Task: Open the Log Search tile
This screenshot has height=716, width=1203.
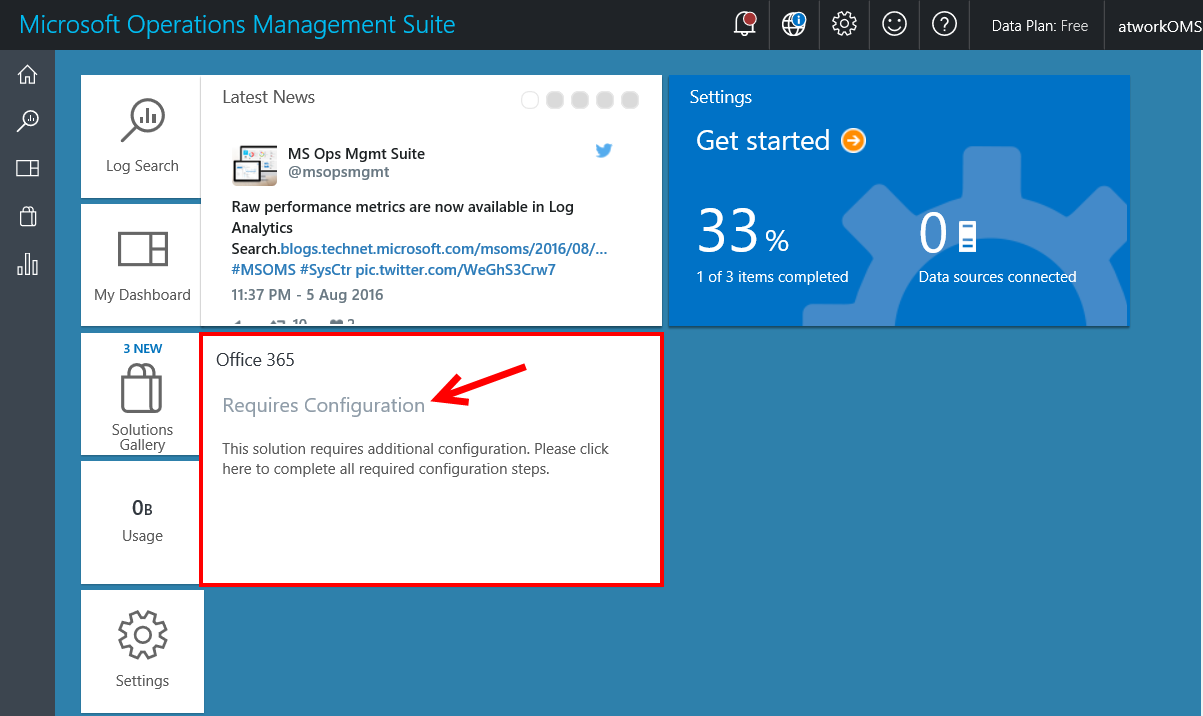Action: [142, 137]
